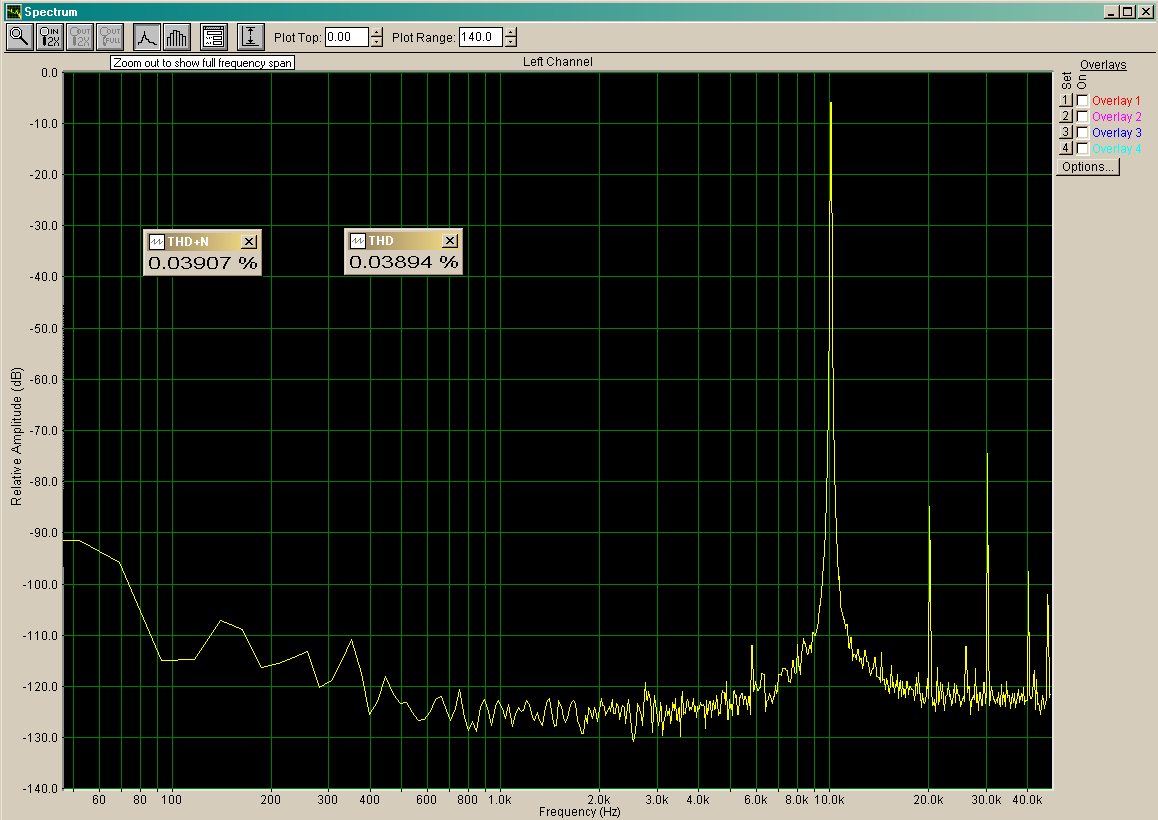Click the 10.0k frequency axis tick
This screenshot has width=1158, height=820.
tap(829, 799)
